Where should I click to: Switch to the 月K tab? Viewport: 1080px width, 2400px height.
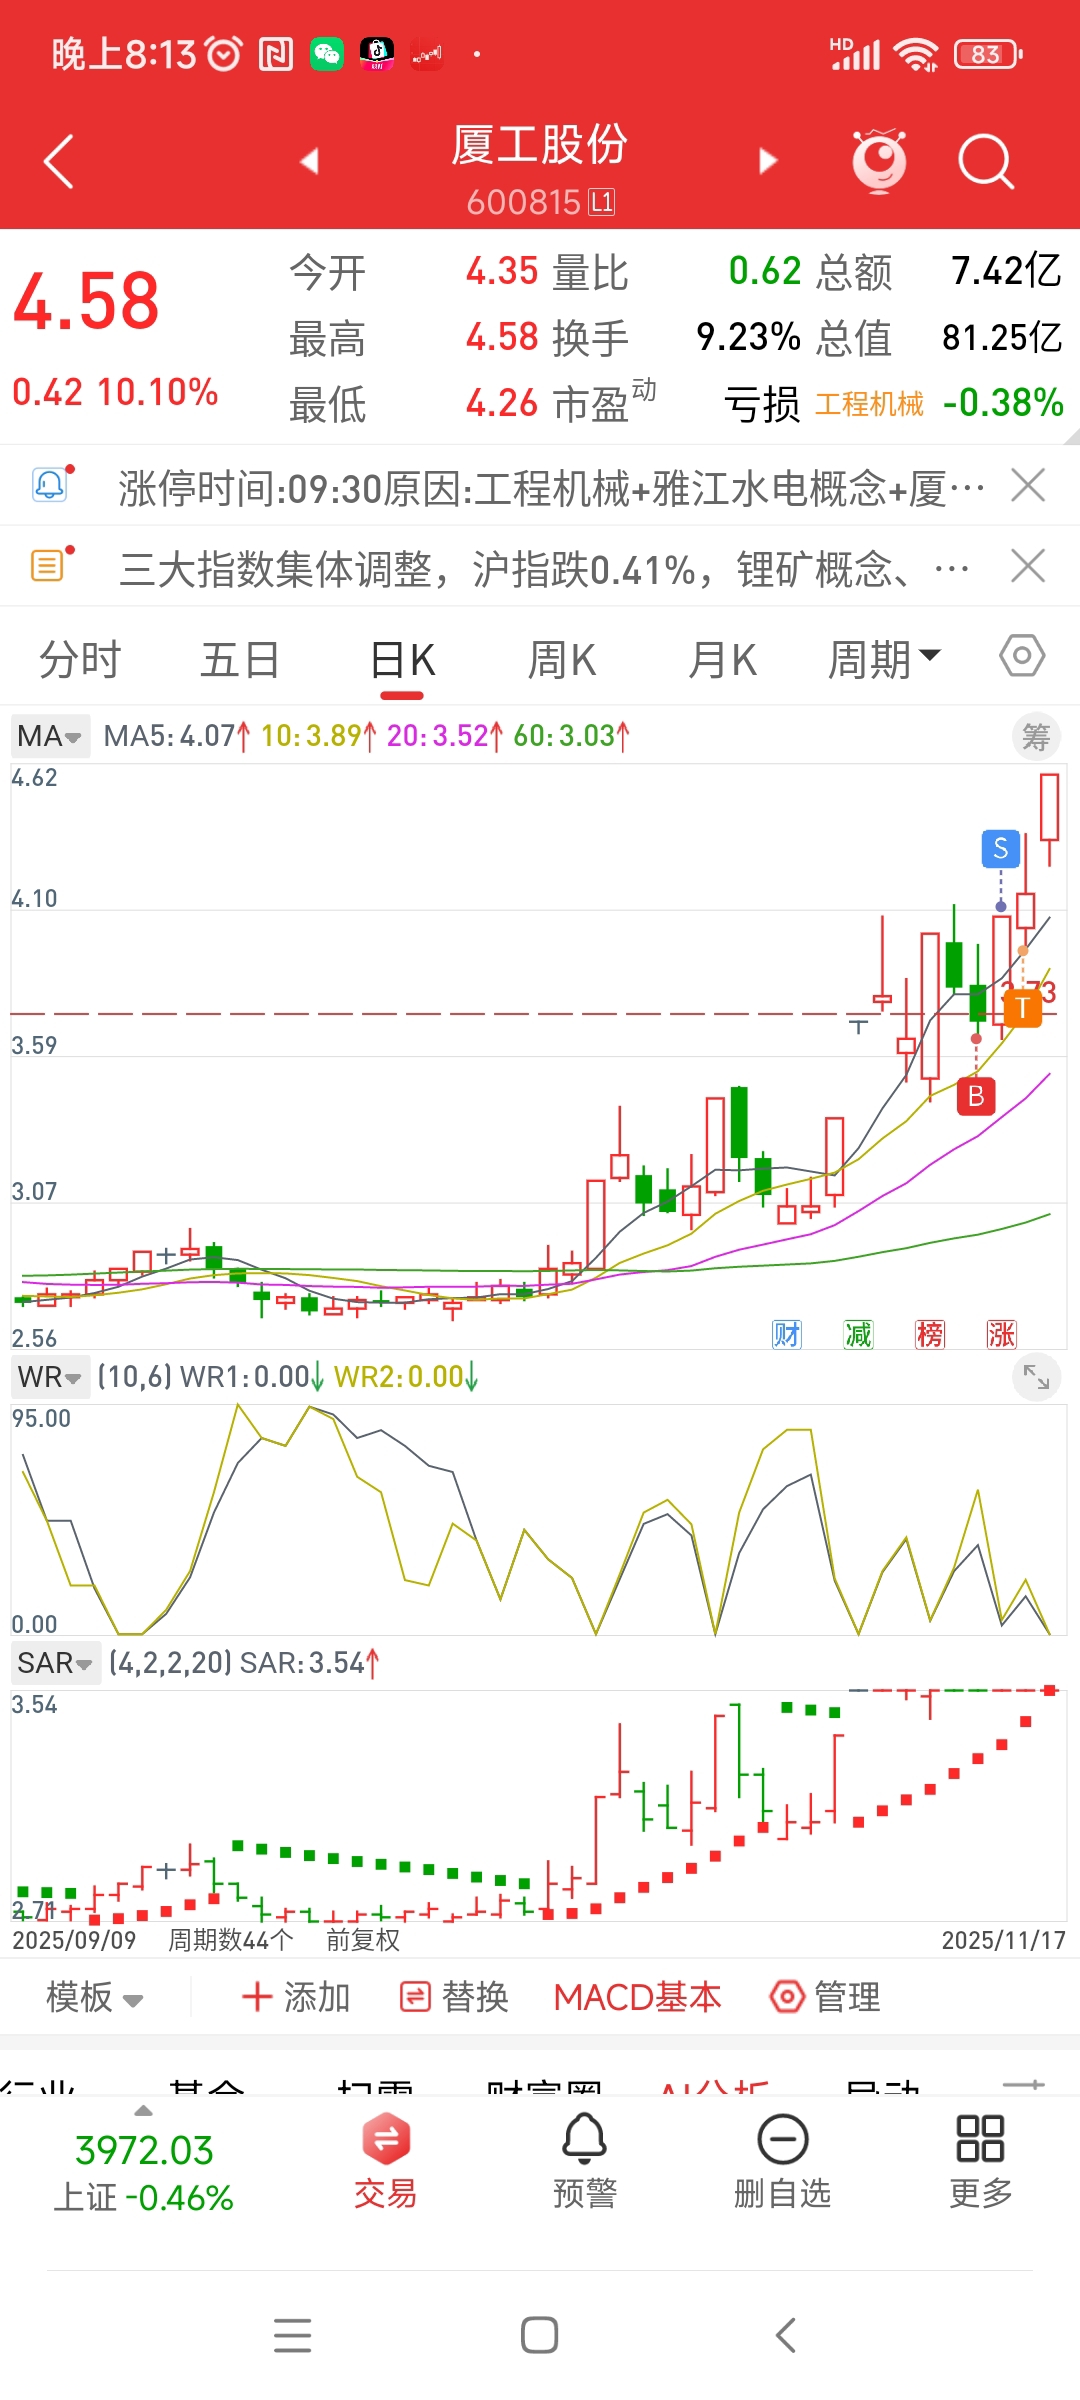pyautogui.click(x=722, y=660)
